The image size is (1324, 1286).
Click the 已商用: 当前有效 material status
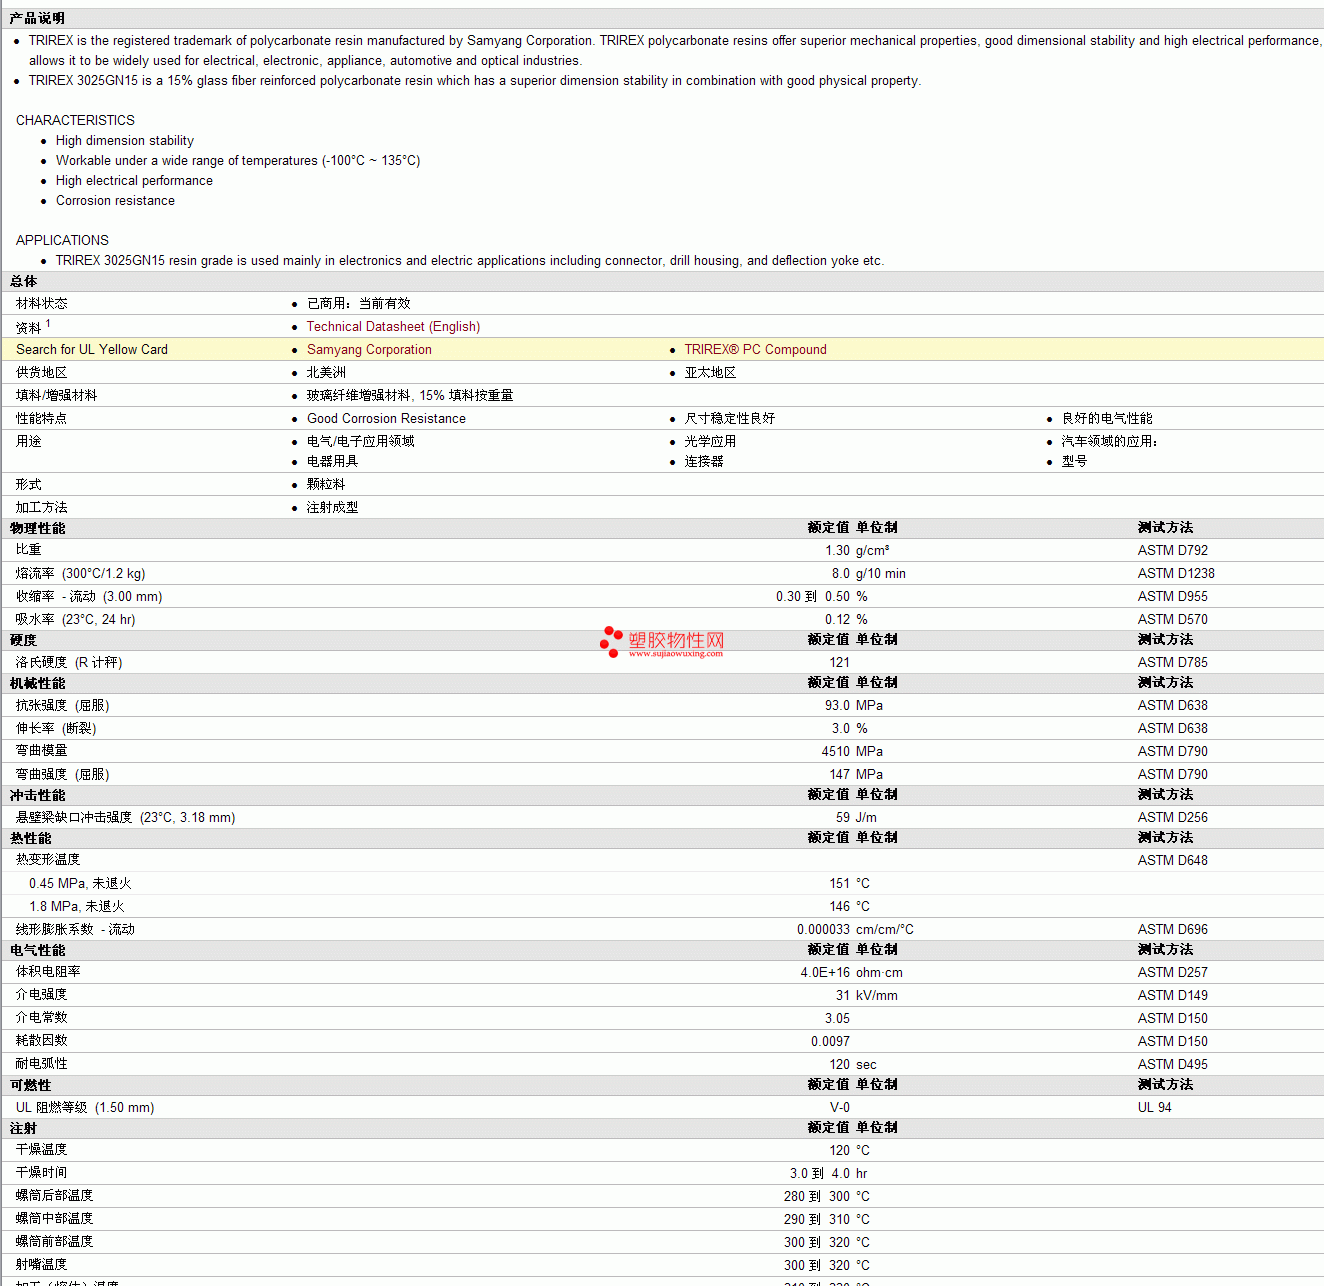(358, 304)
